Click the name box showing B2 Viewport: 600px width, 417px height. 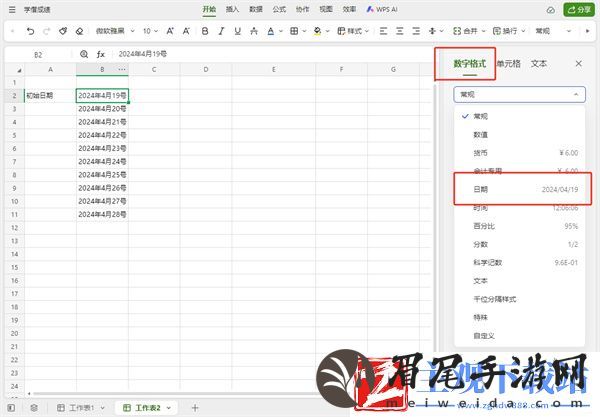tap(38, 55)
